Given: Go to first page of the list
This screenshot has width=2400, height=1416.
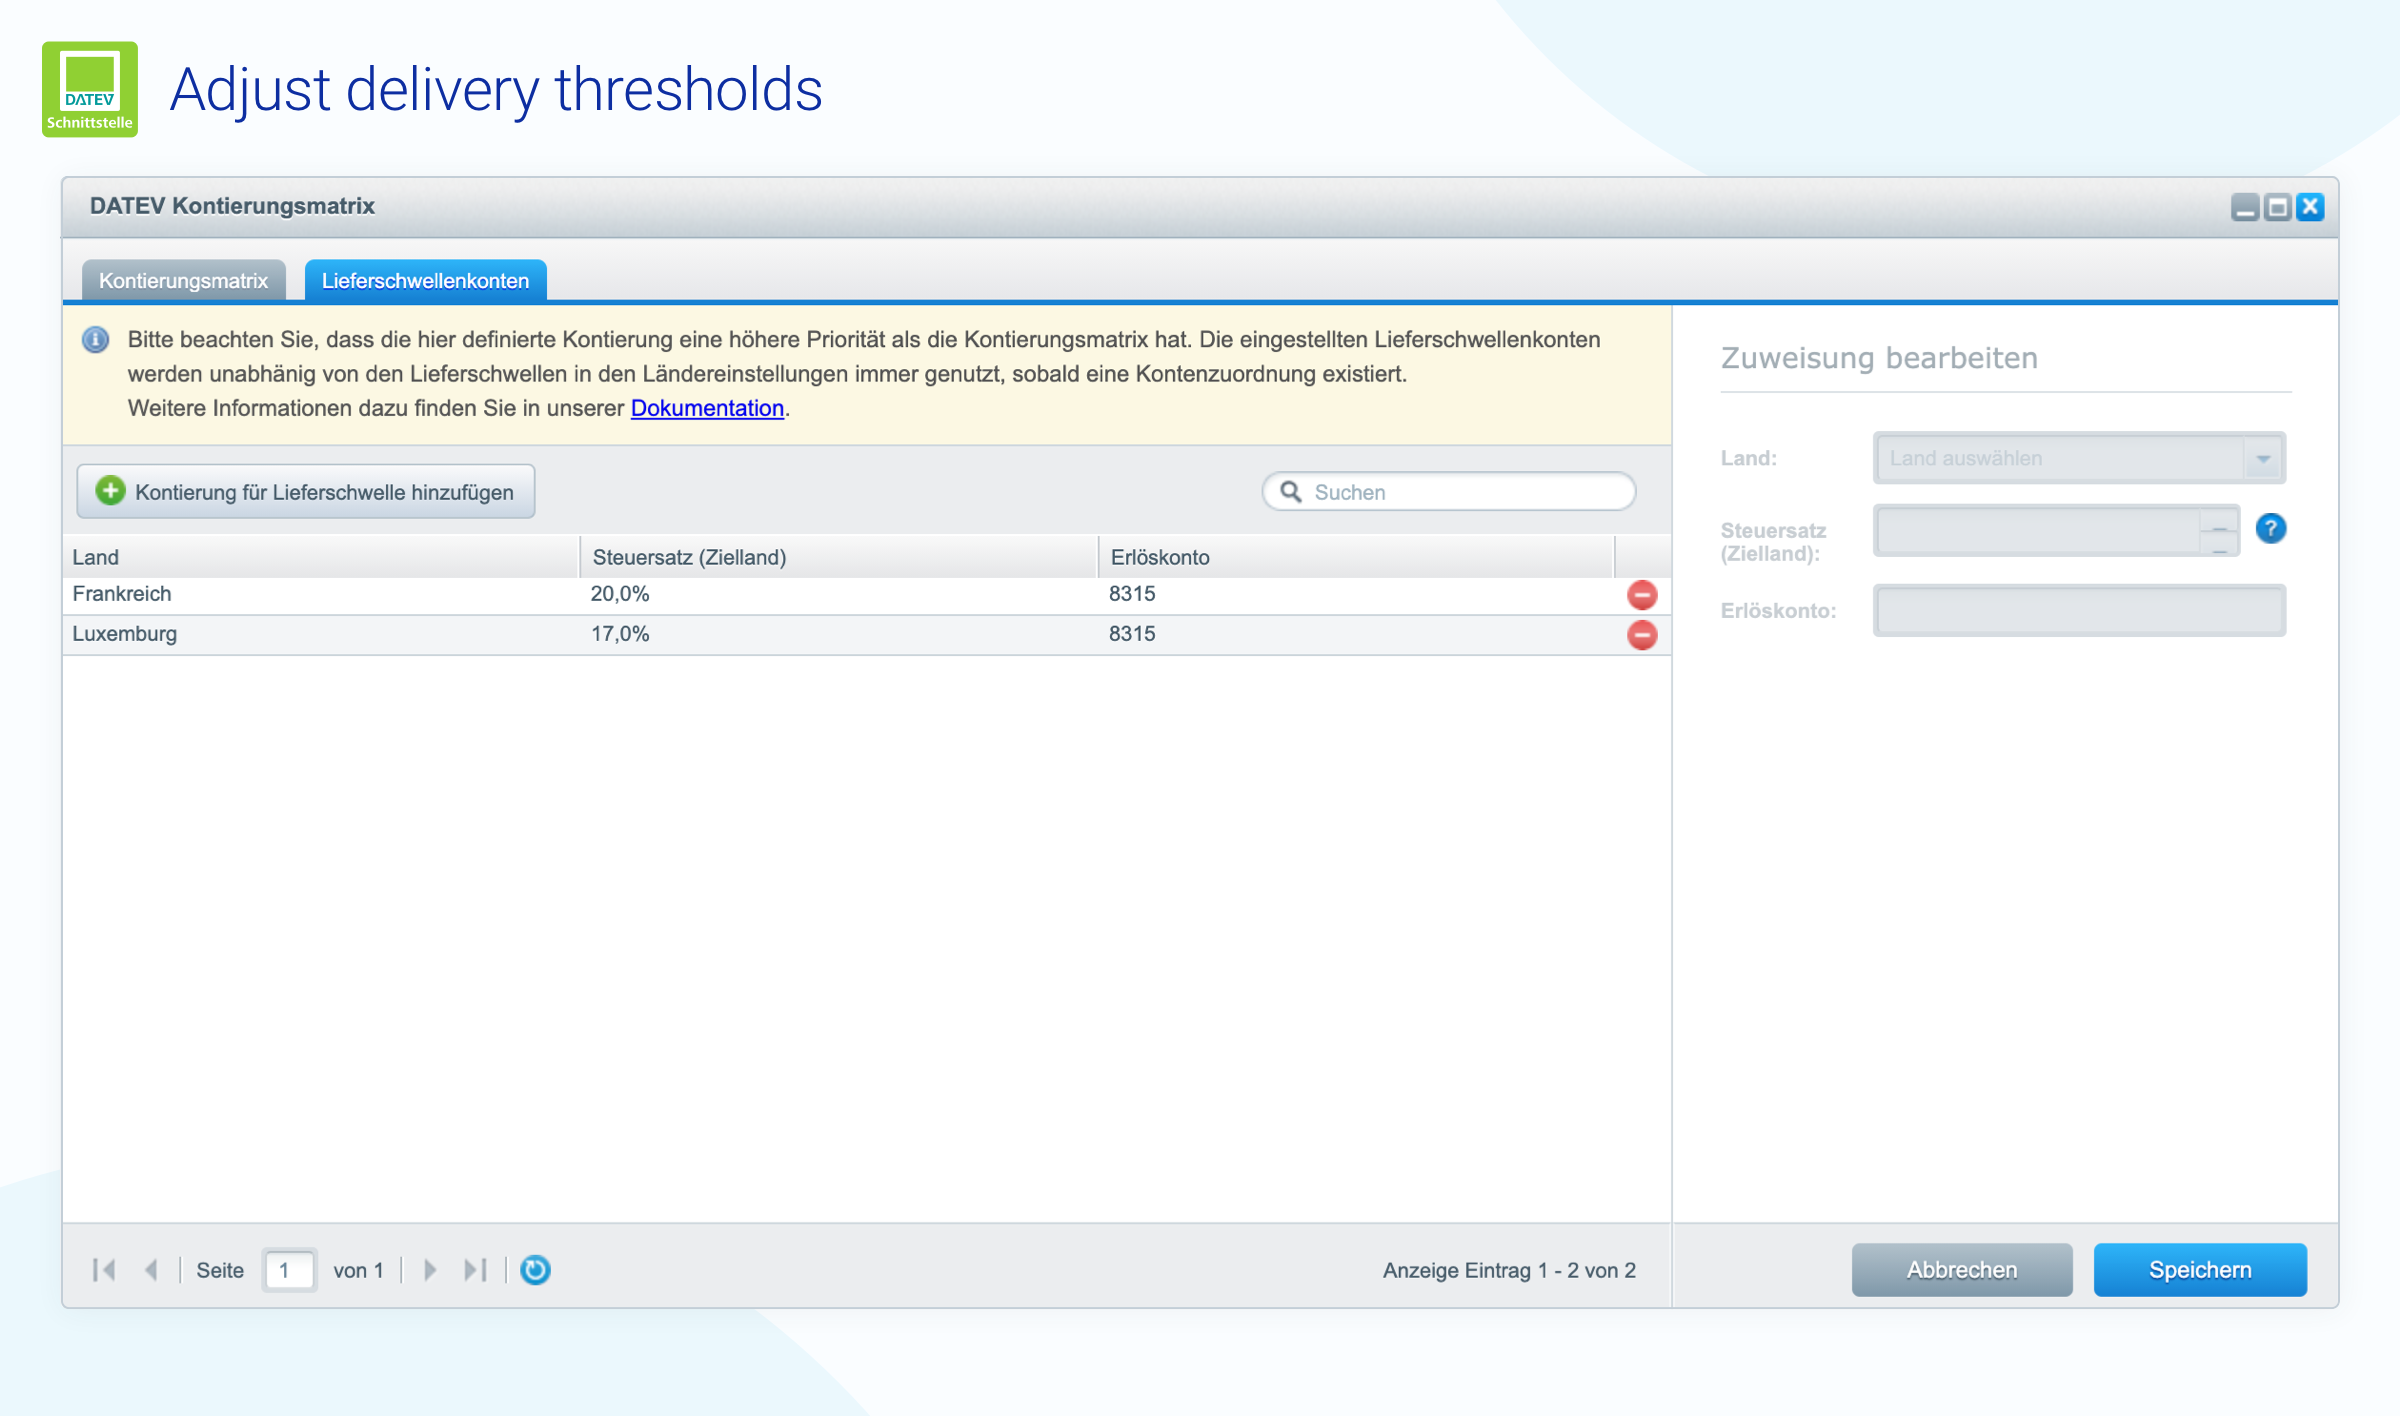Looking at the screenshot, I should point(104,1270).
